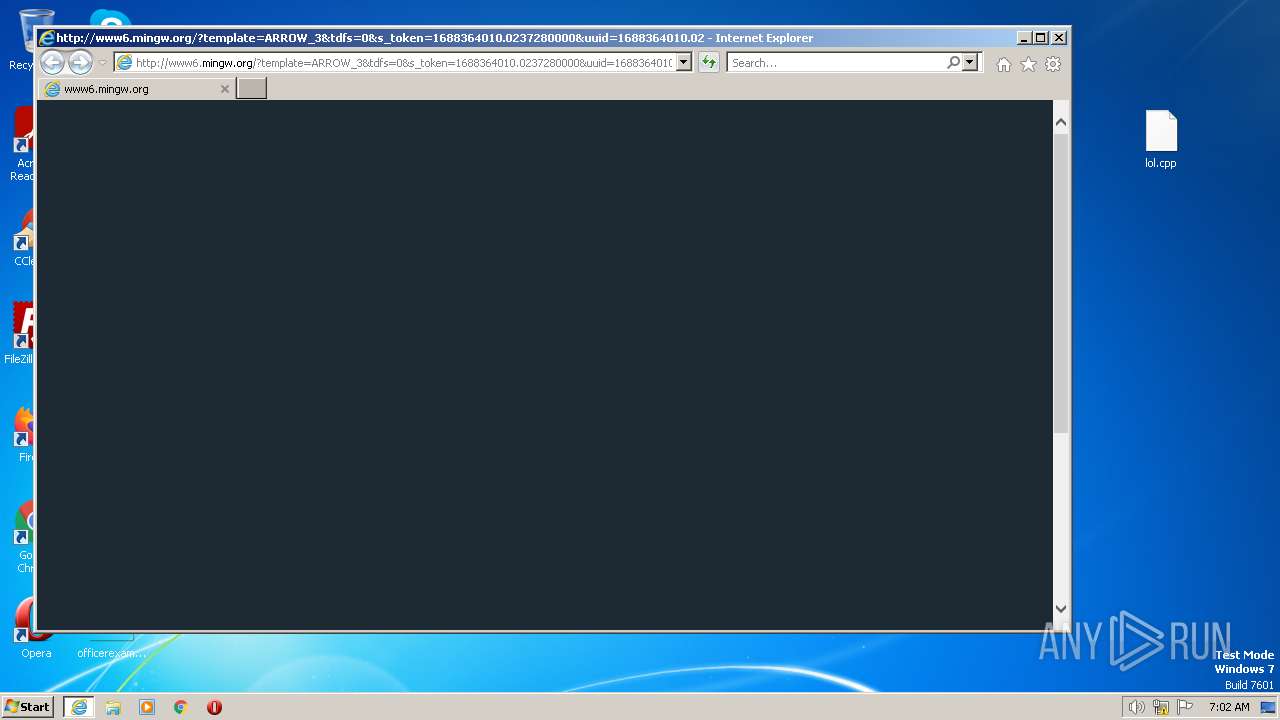The image size is (1280, 720).
Task: Click the scrollbar up arrow
Action: (1061, 122)
